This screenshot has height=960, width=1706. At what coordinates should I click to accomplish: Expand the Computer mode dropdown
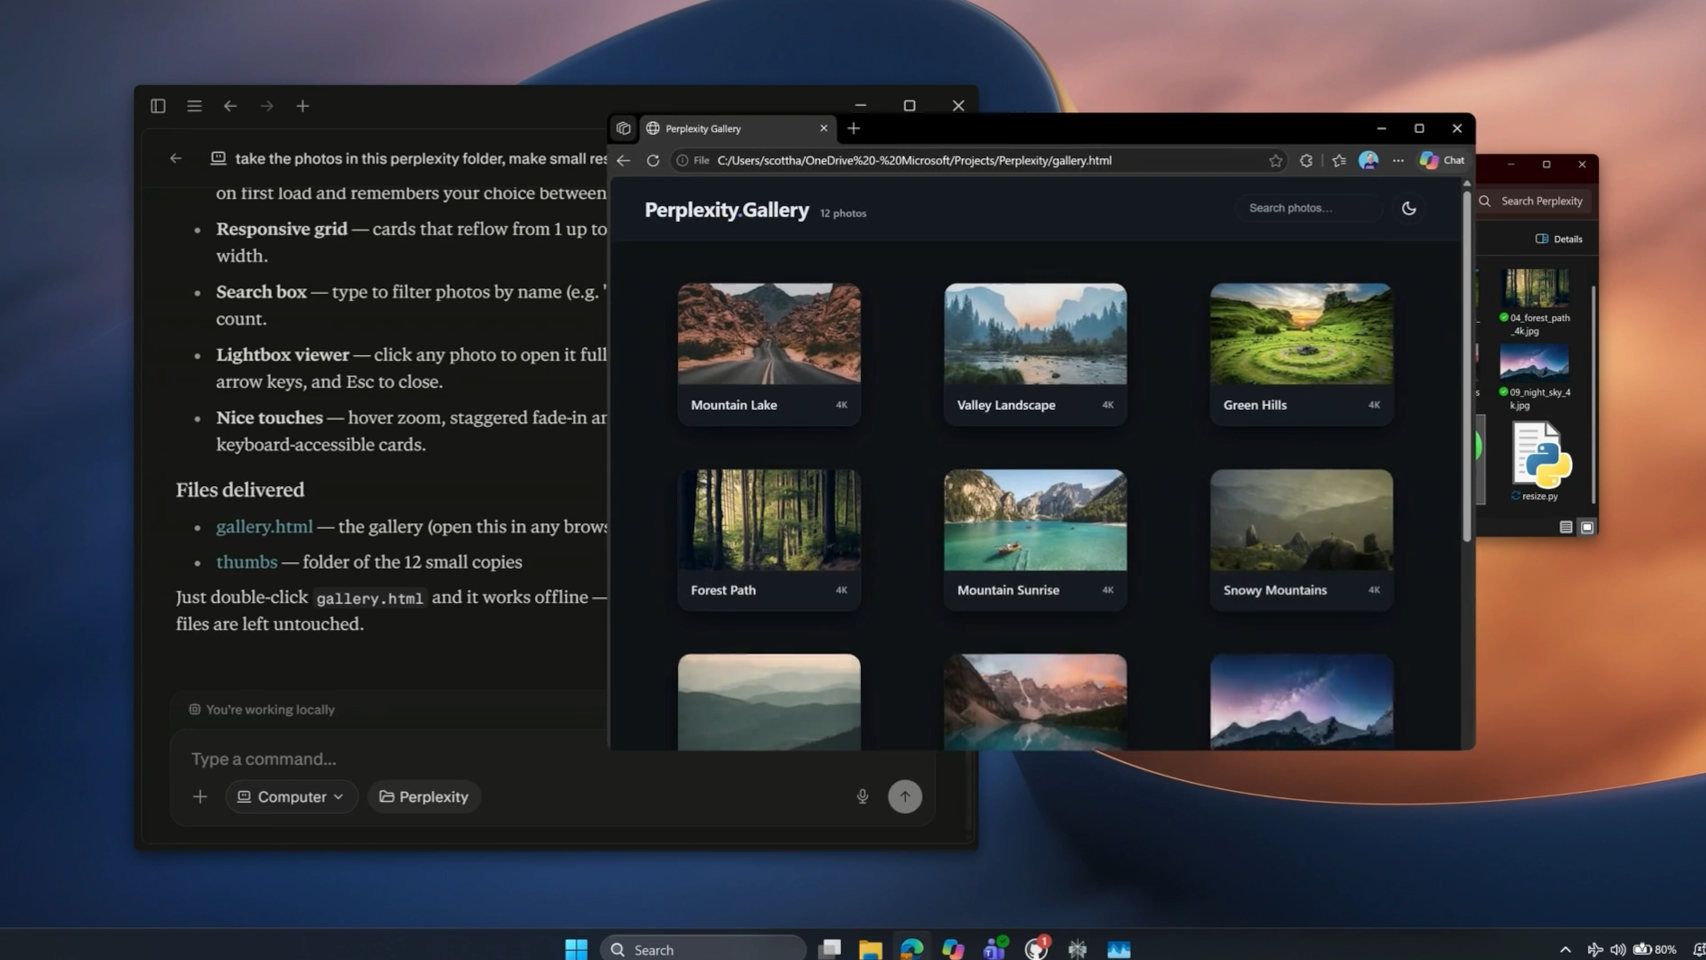[x=291, y=797]
